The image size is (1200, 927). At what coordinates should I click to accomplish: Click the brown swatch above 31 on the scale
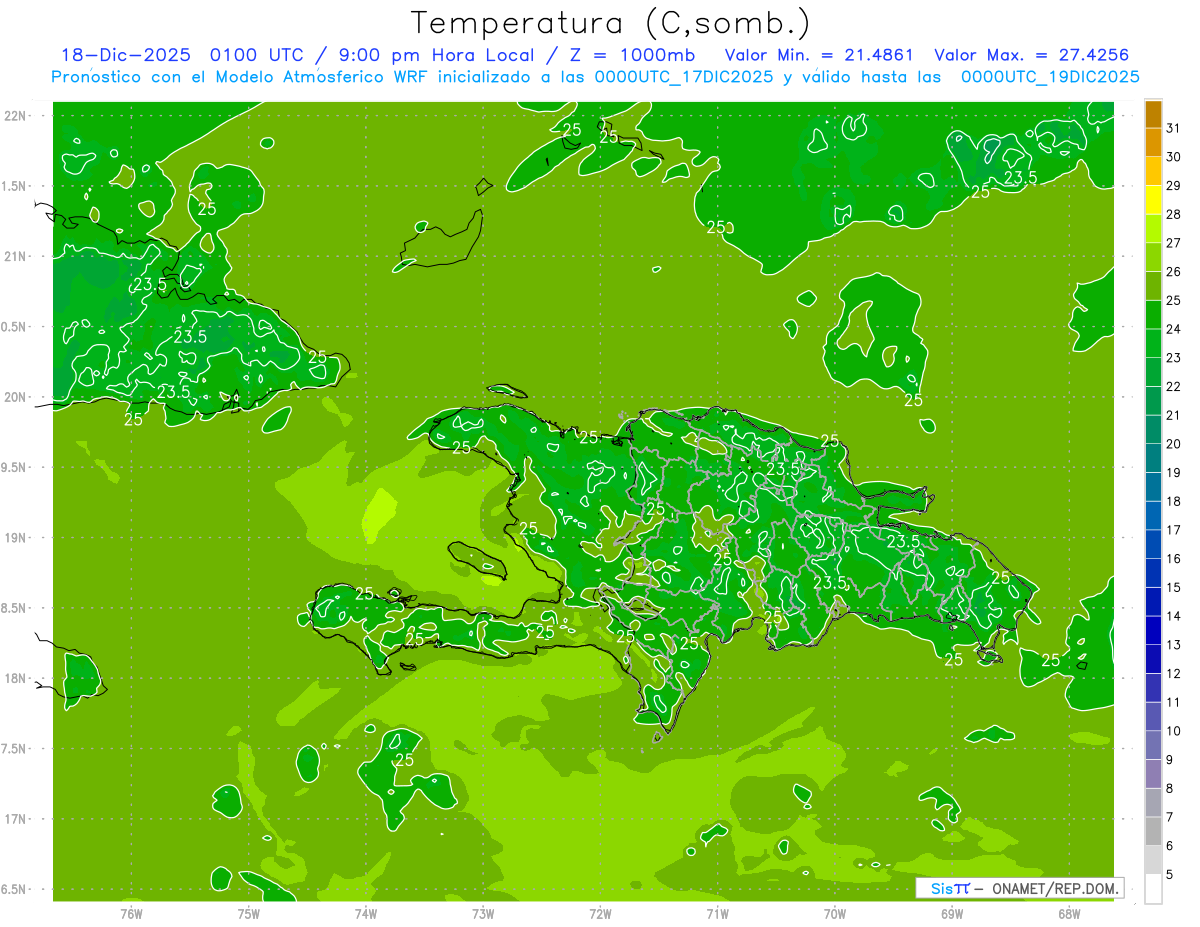click(x=1153, y=115)
